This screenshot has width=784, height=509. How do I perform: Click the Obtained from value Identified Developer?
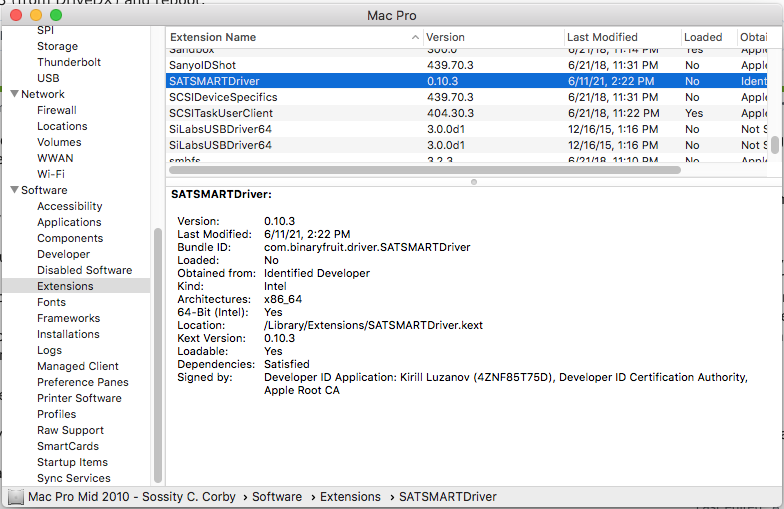tap(317, 273)
